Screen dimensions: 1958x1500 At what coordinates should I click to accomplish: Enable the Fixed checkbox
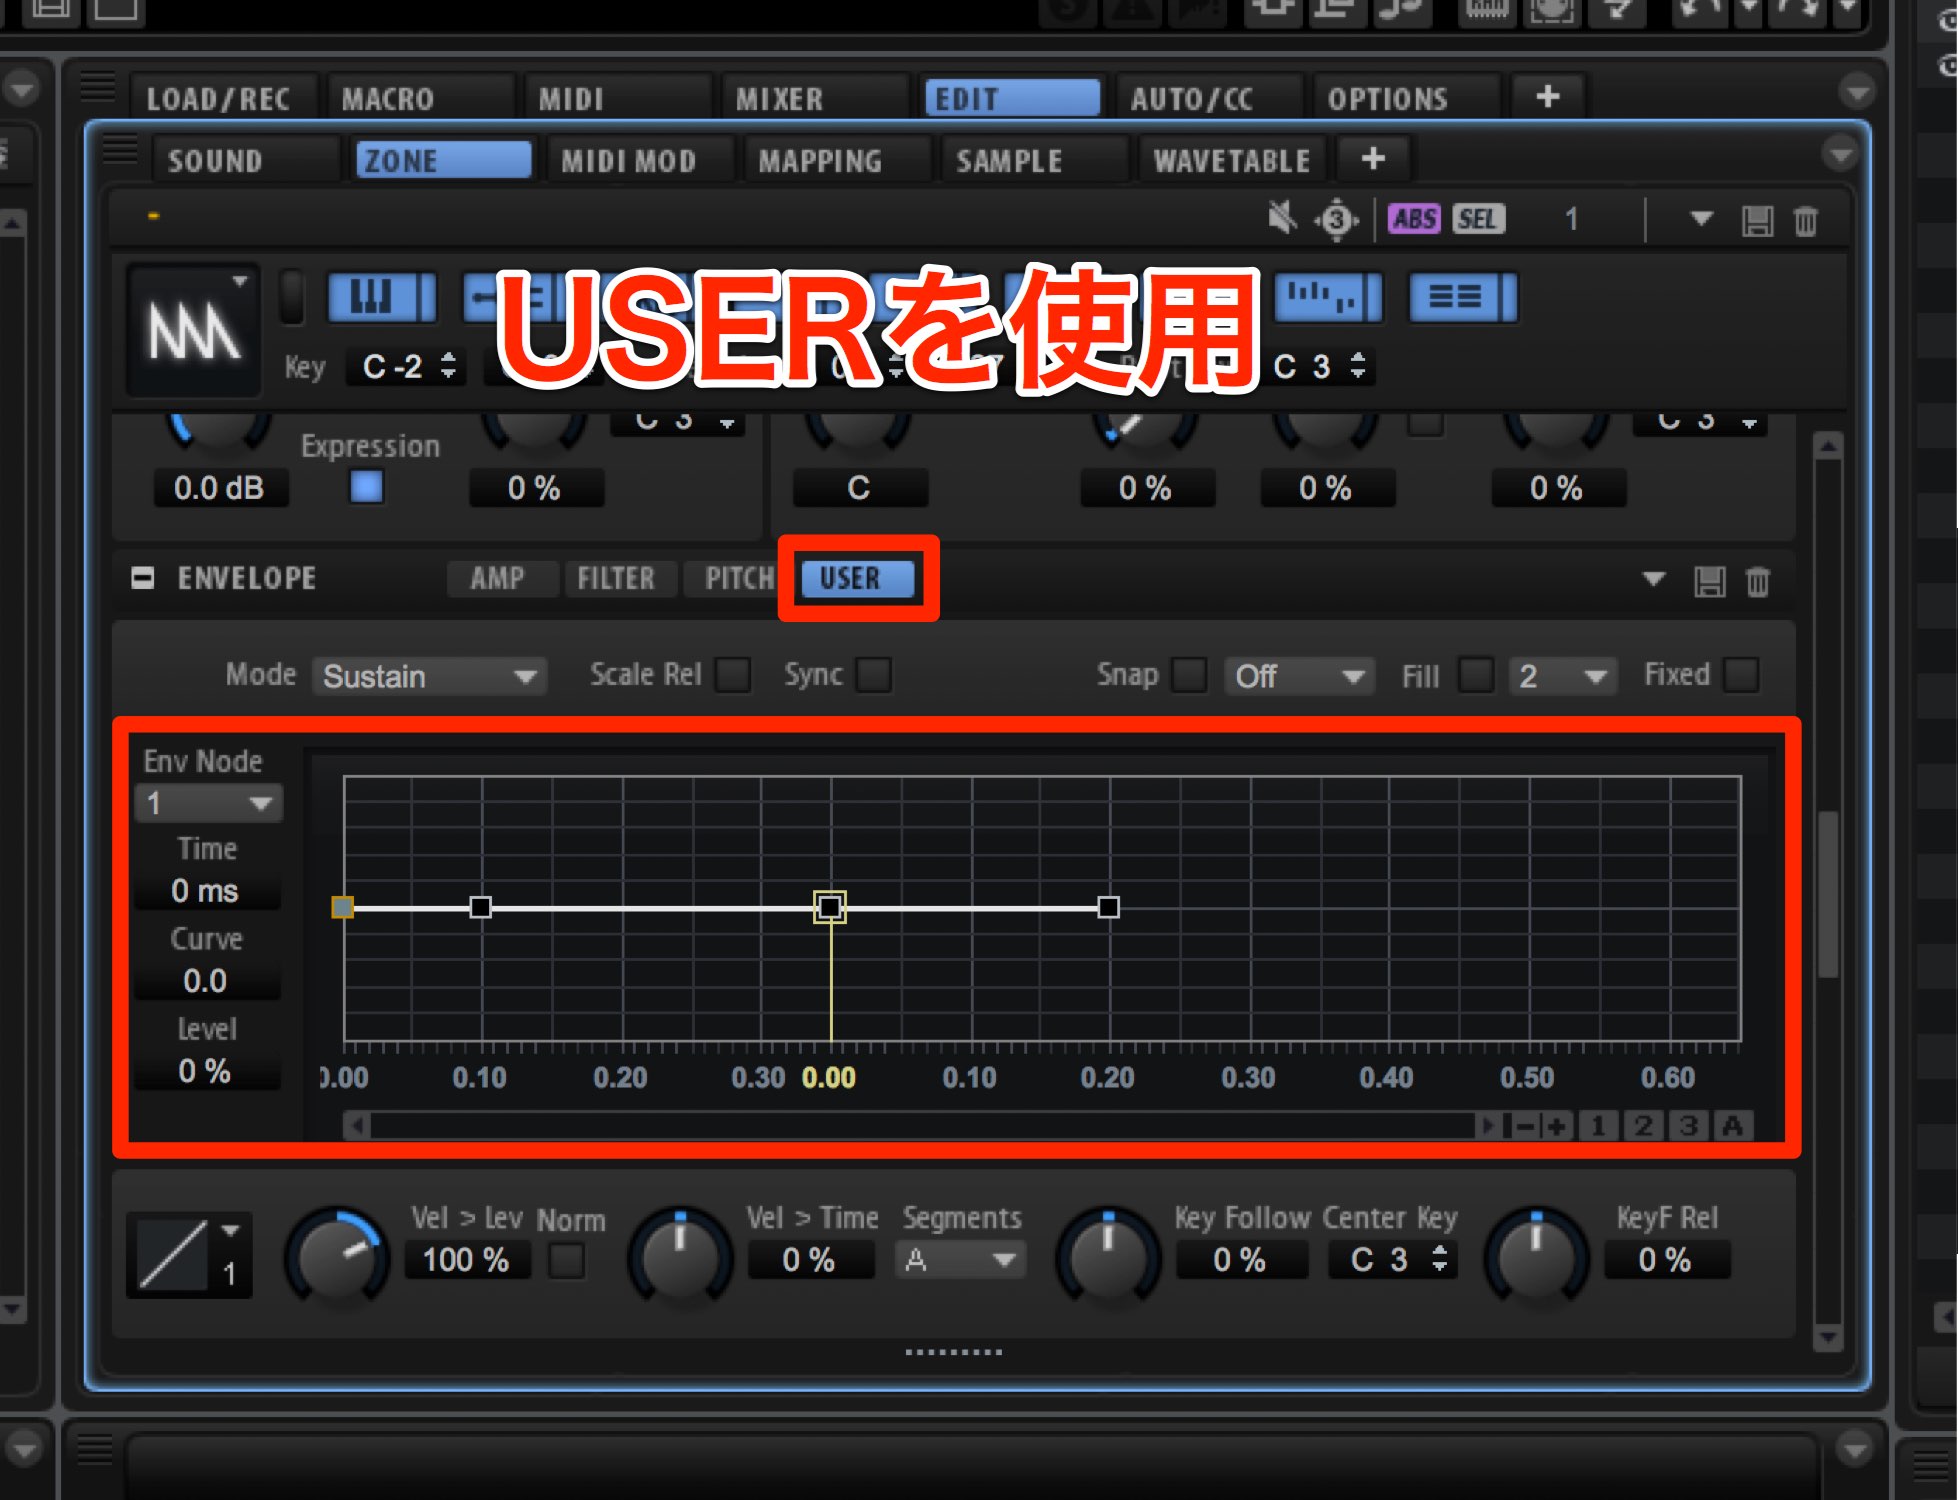tap(1740, 675)
